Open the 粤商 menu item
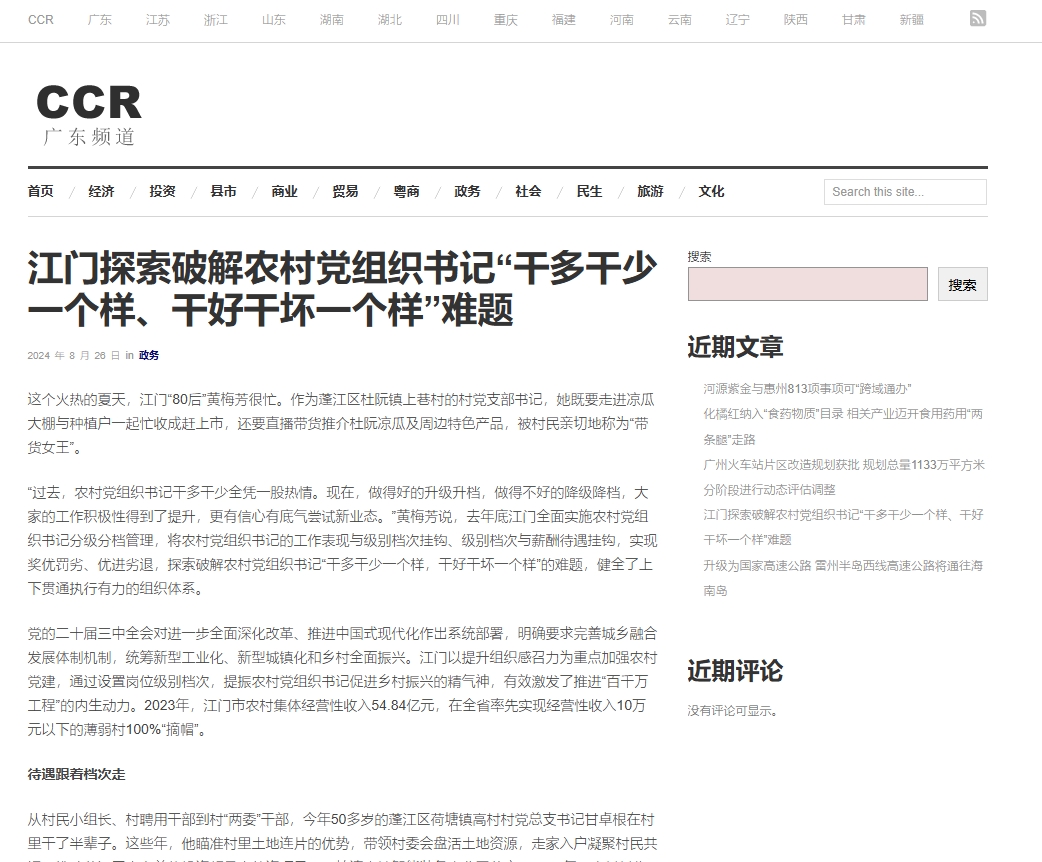Image resolution: width=1042 pixels, height=862 pixels. pyautogui.click(x=407, y=191)
